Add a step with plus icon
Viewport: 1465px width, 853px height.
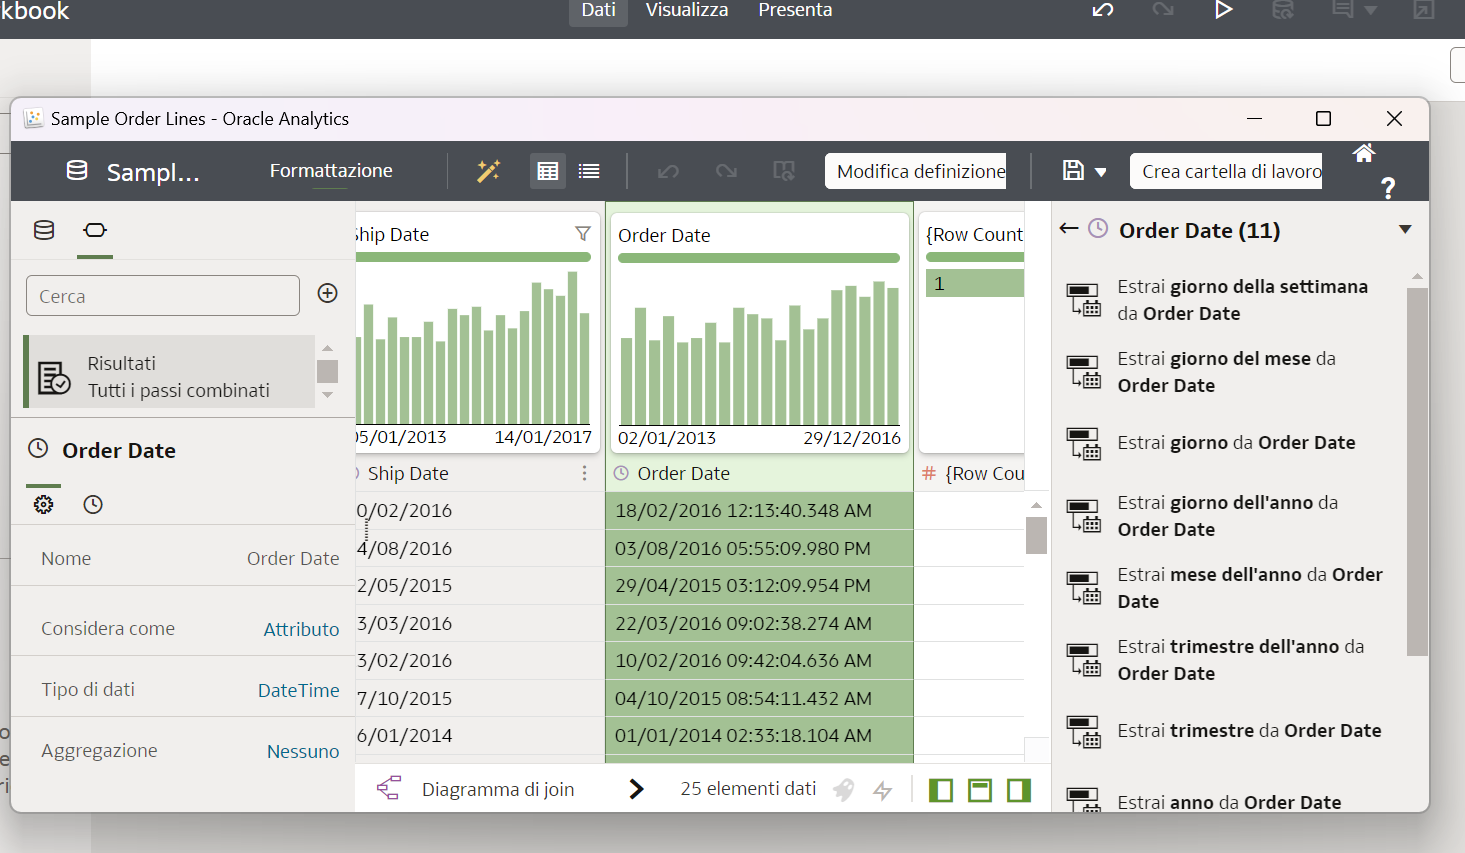coord(327,293)
